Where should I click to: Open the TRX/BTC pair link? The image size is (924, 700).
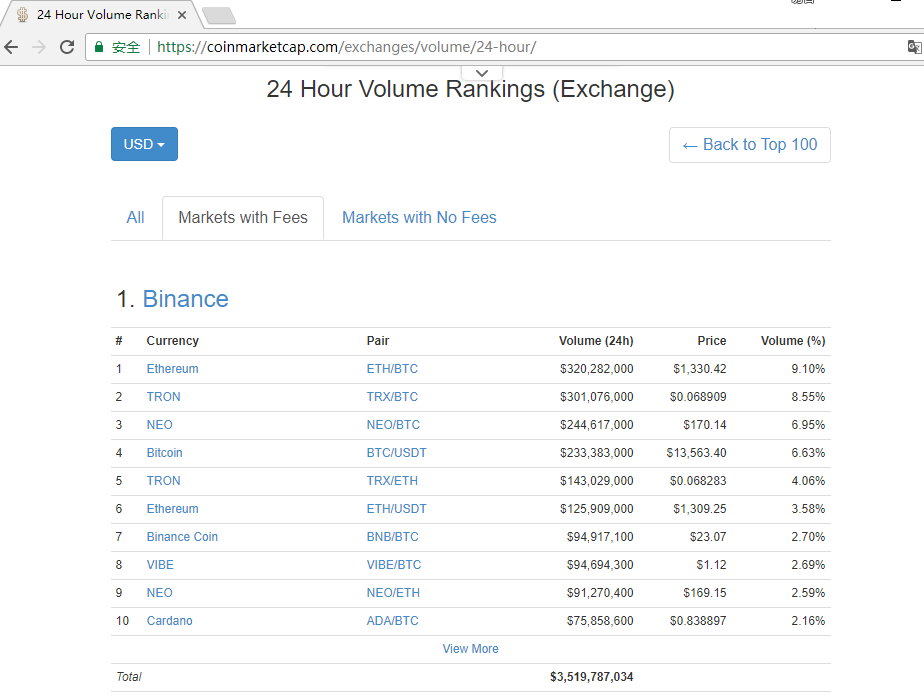[x=392, y=397]
